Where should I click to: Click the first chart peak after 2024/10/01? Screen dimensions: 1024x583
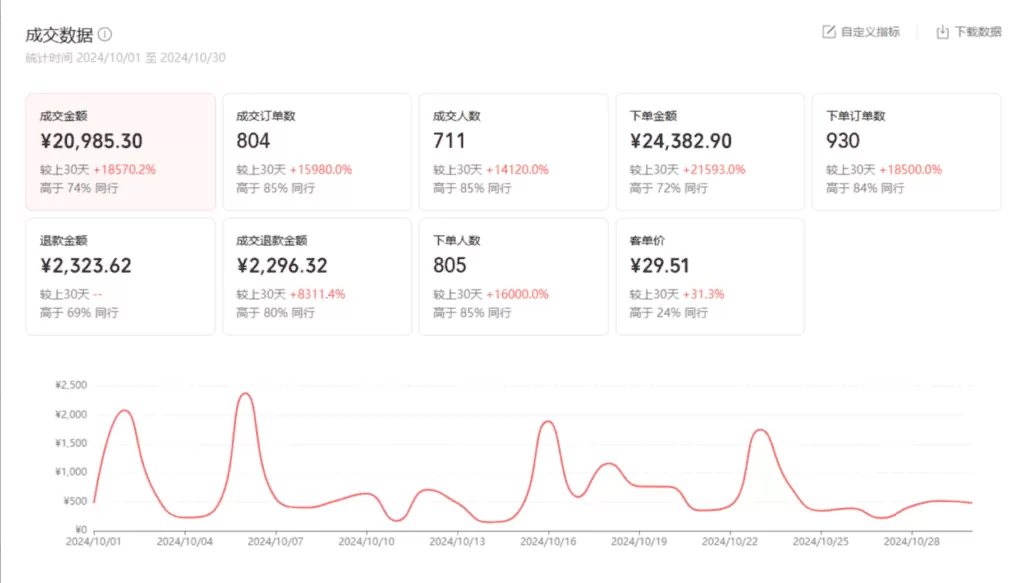[x=124, y=410]
